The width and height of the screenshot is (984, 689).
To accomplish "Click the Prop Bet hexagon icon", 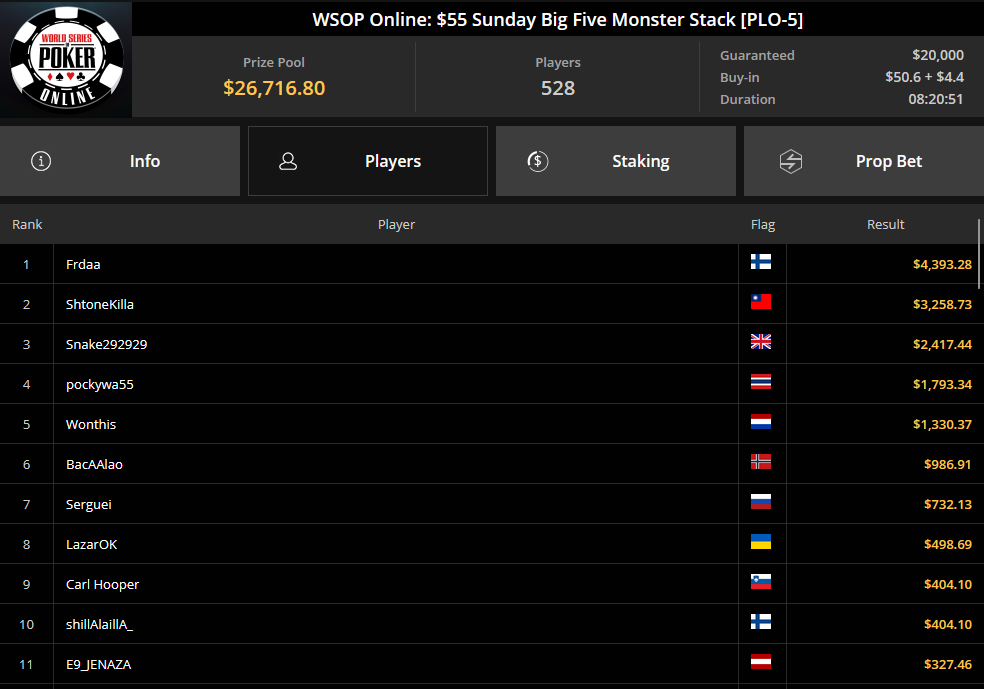I will (x=791, y=161).
